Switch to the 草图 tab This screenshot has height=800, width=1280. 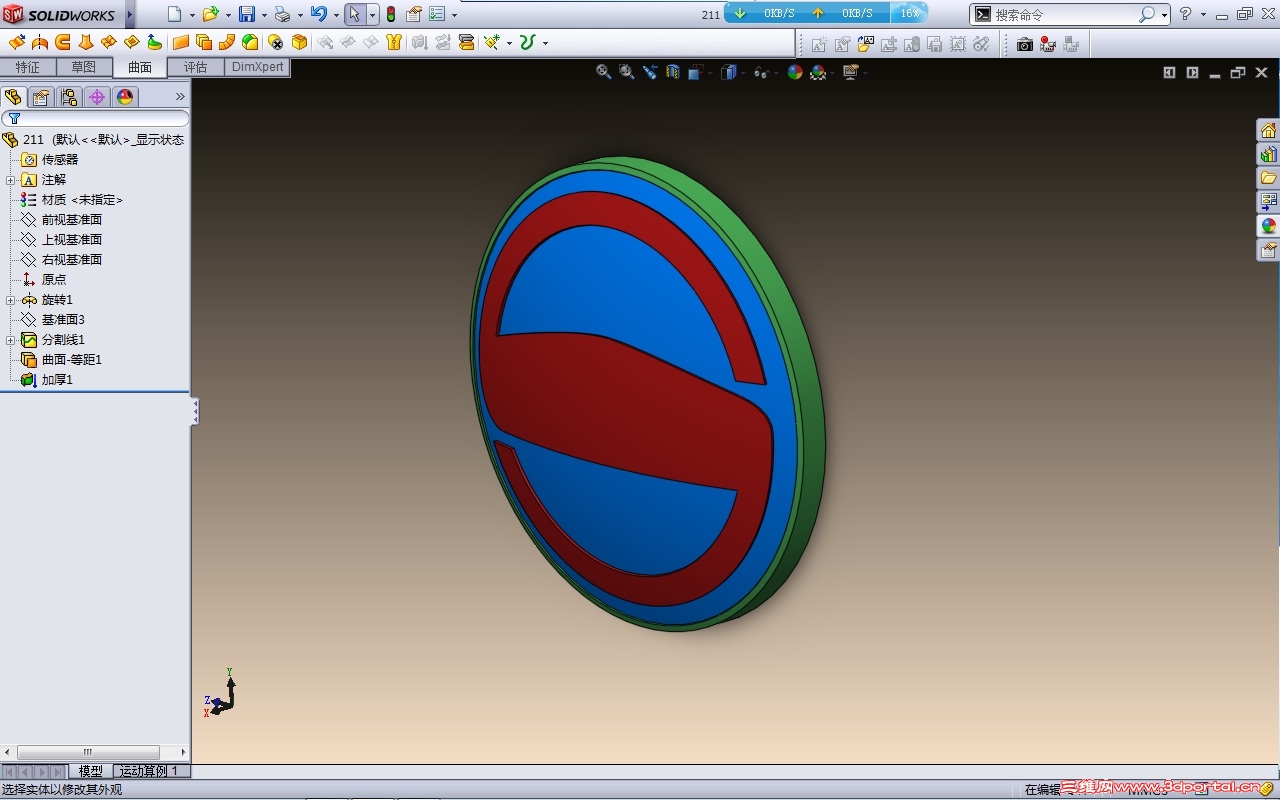(x=83, y=68)
